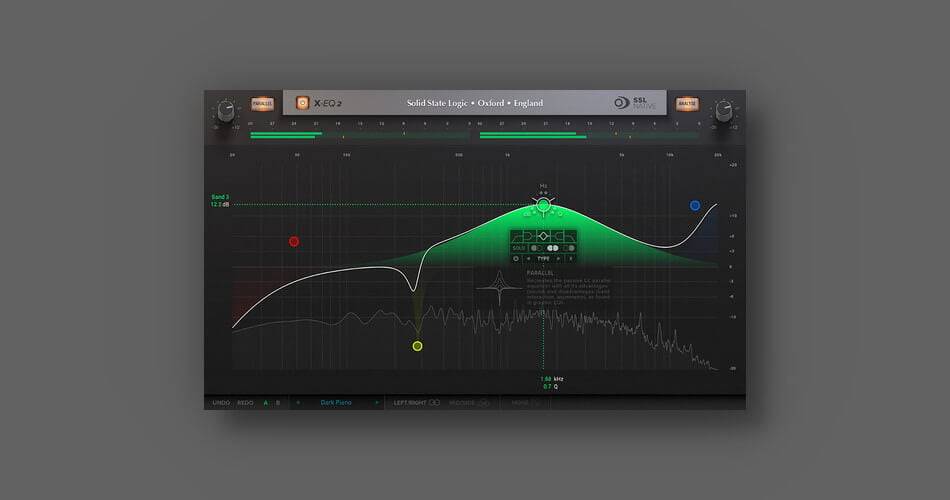Switch to the A setting
The image size is (950, 500).
click(265, 402)
